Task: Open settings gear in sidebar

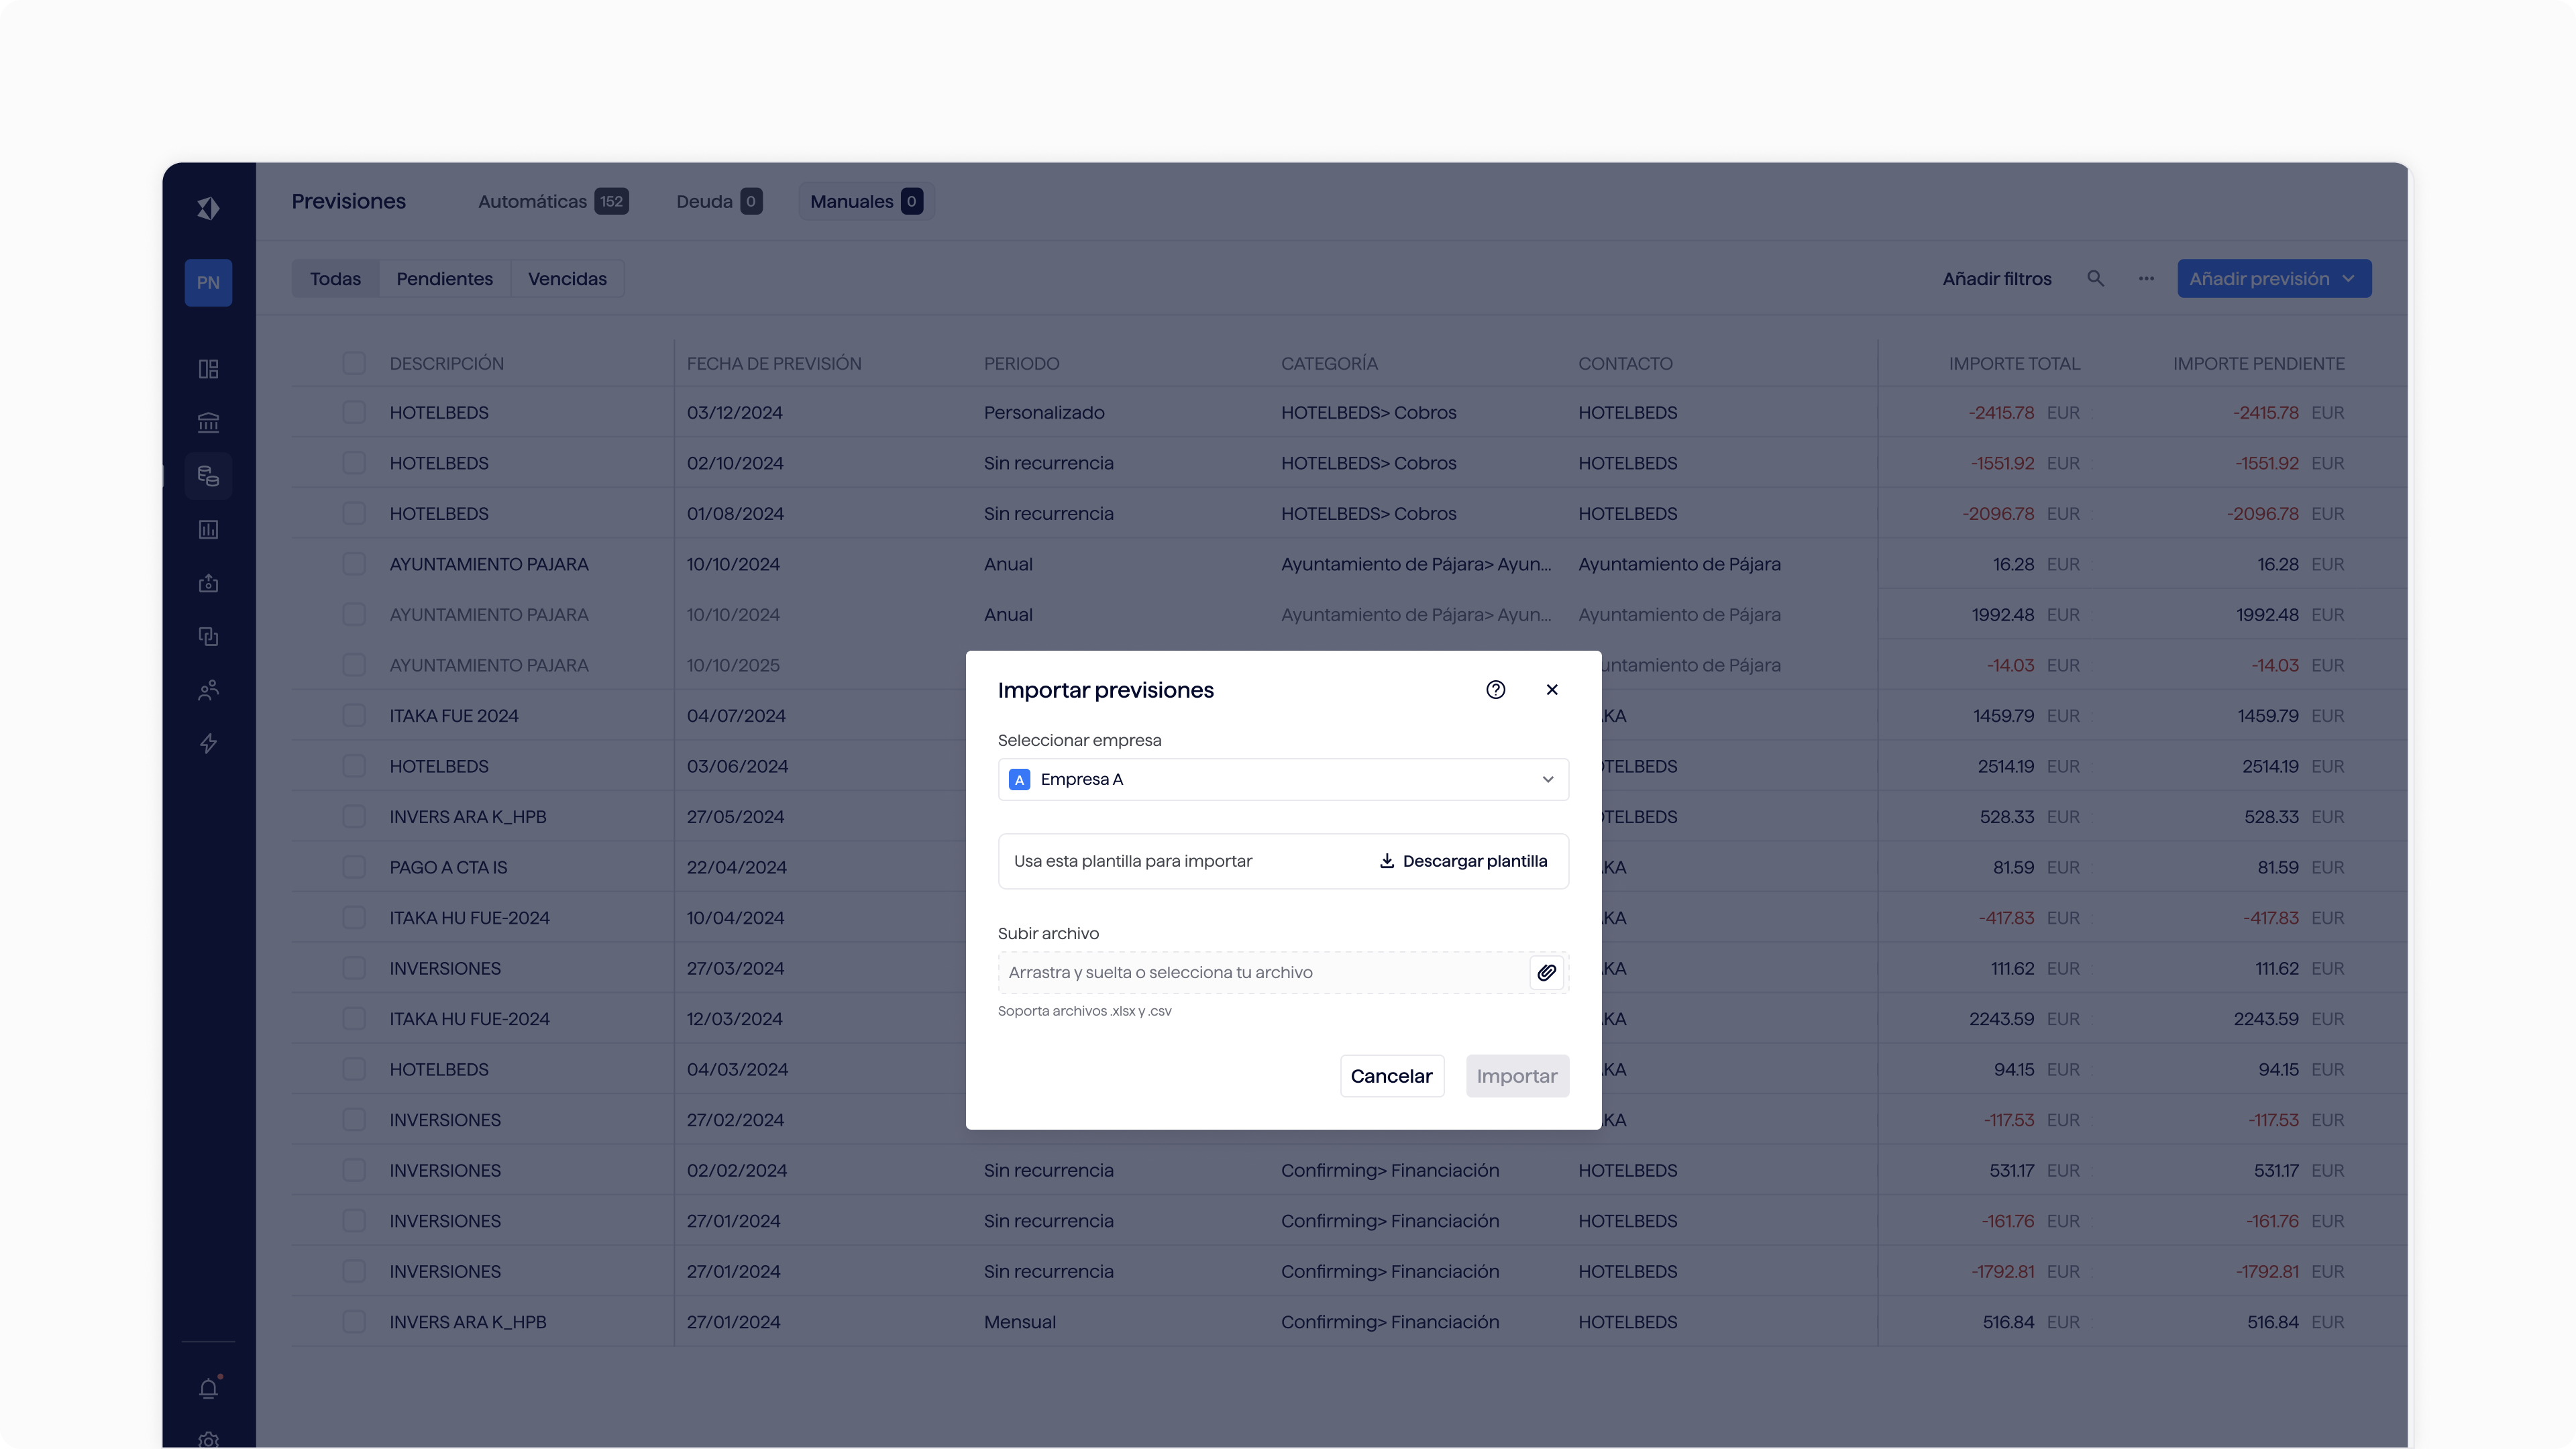Action: pos(208,1440)
